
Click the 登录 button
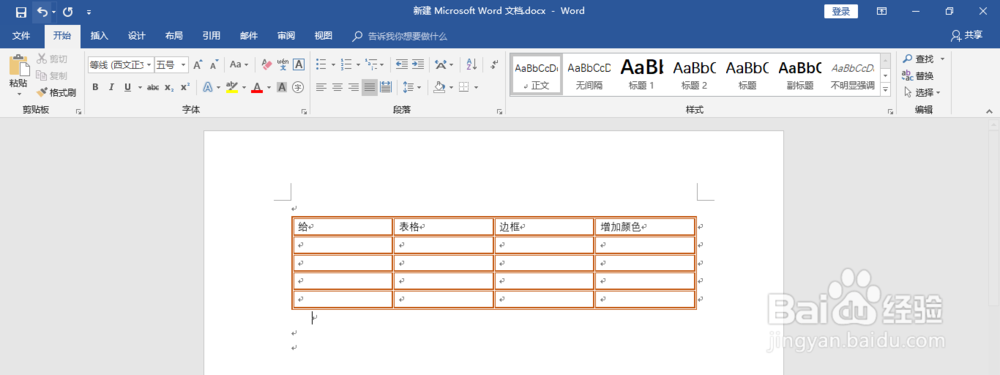point(841,11)
